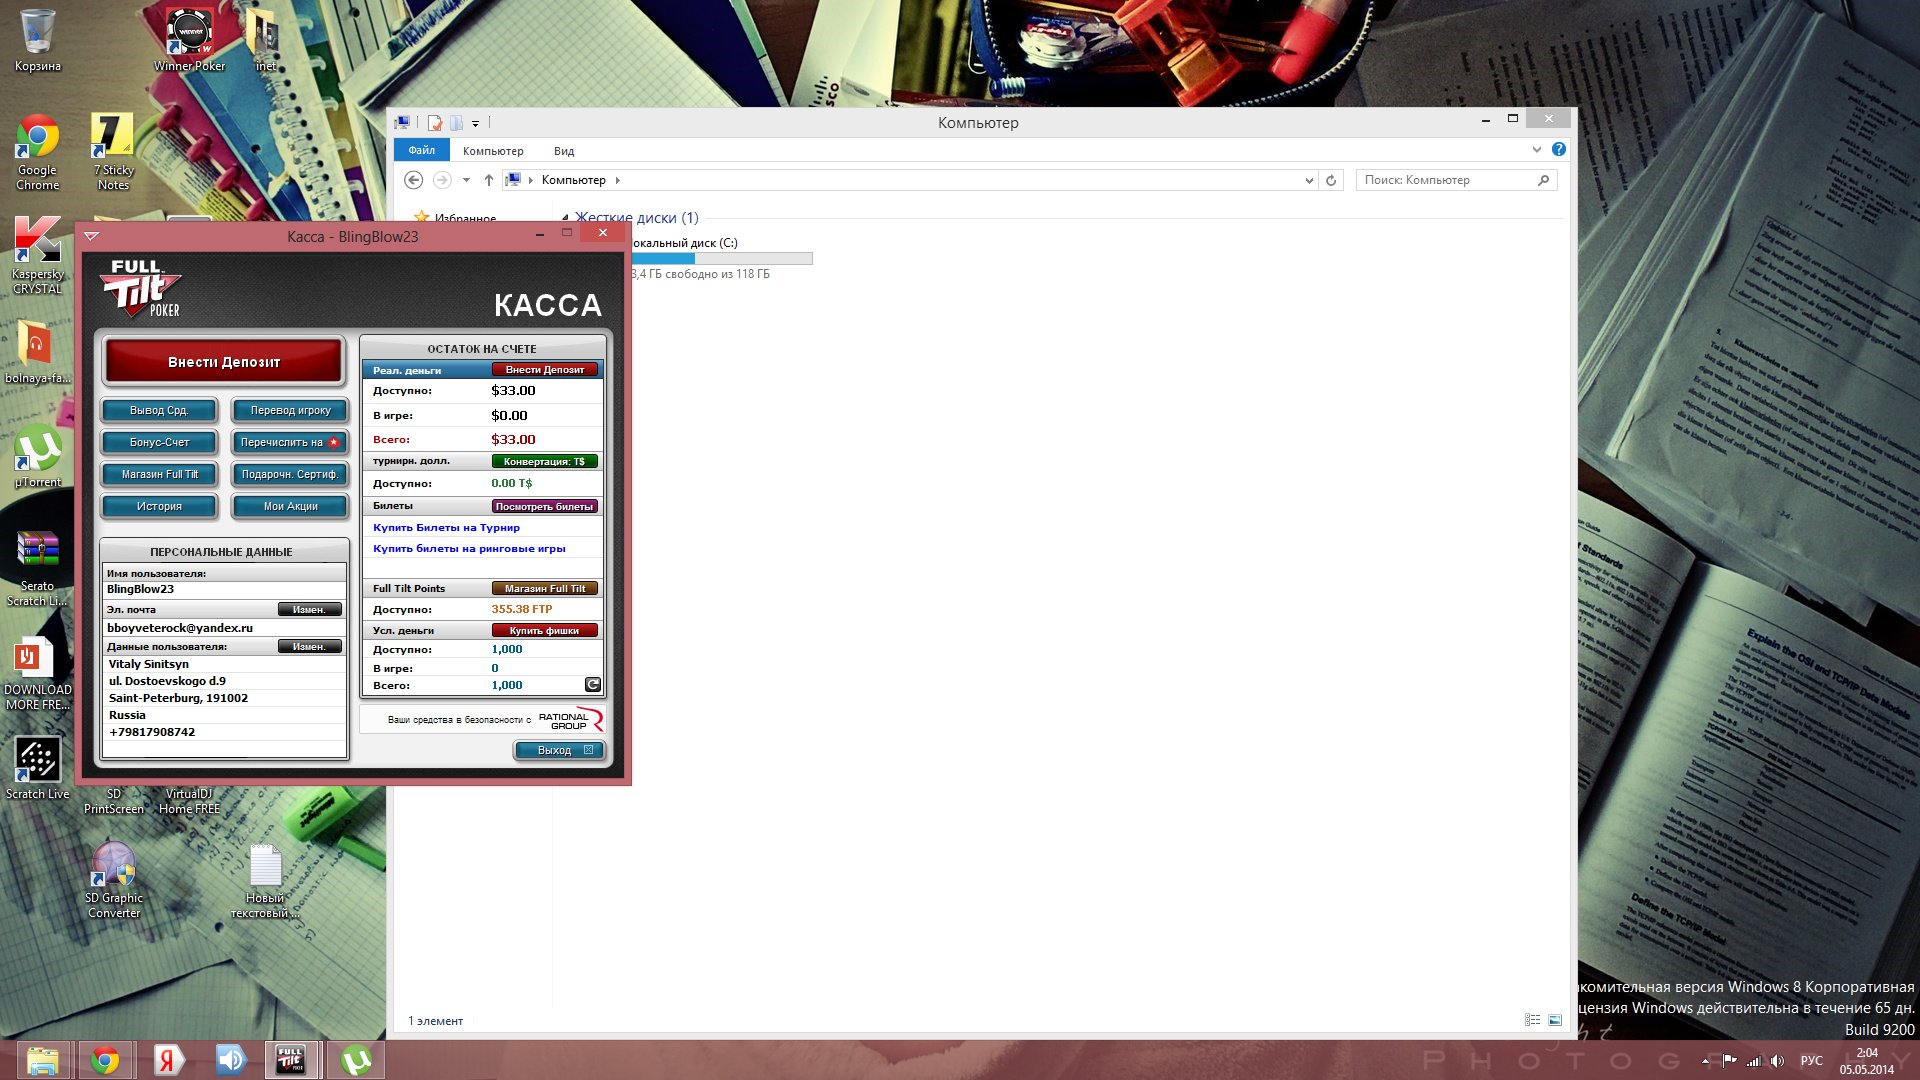Image resolution: width=1920 pixels, height=1080 pixels.
Task: Switch to the Вид ribbon tab
Action: point(564,151)
